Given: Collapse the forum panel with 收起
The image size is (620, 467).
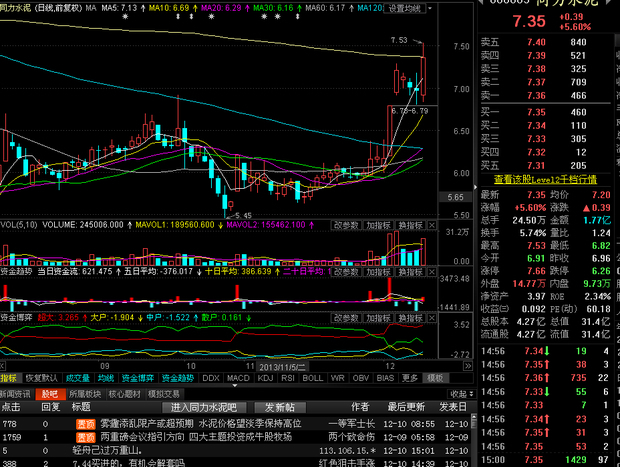Looking at the screenshot, I should click(x=462, y=394).
